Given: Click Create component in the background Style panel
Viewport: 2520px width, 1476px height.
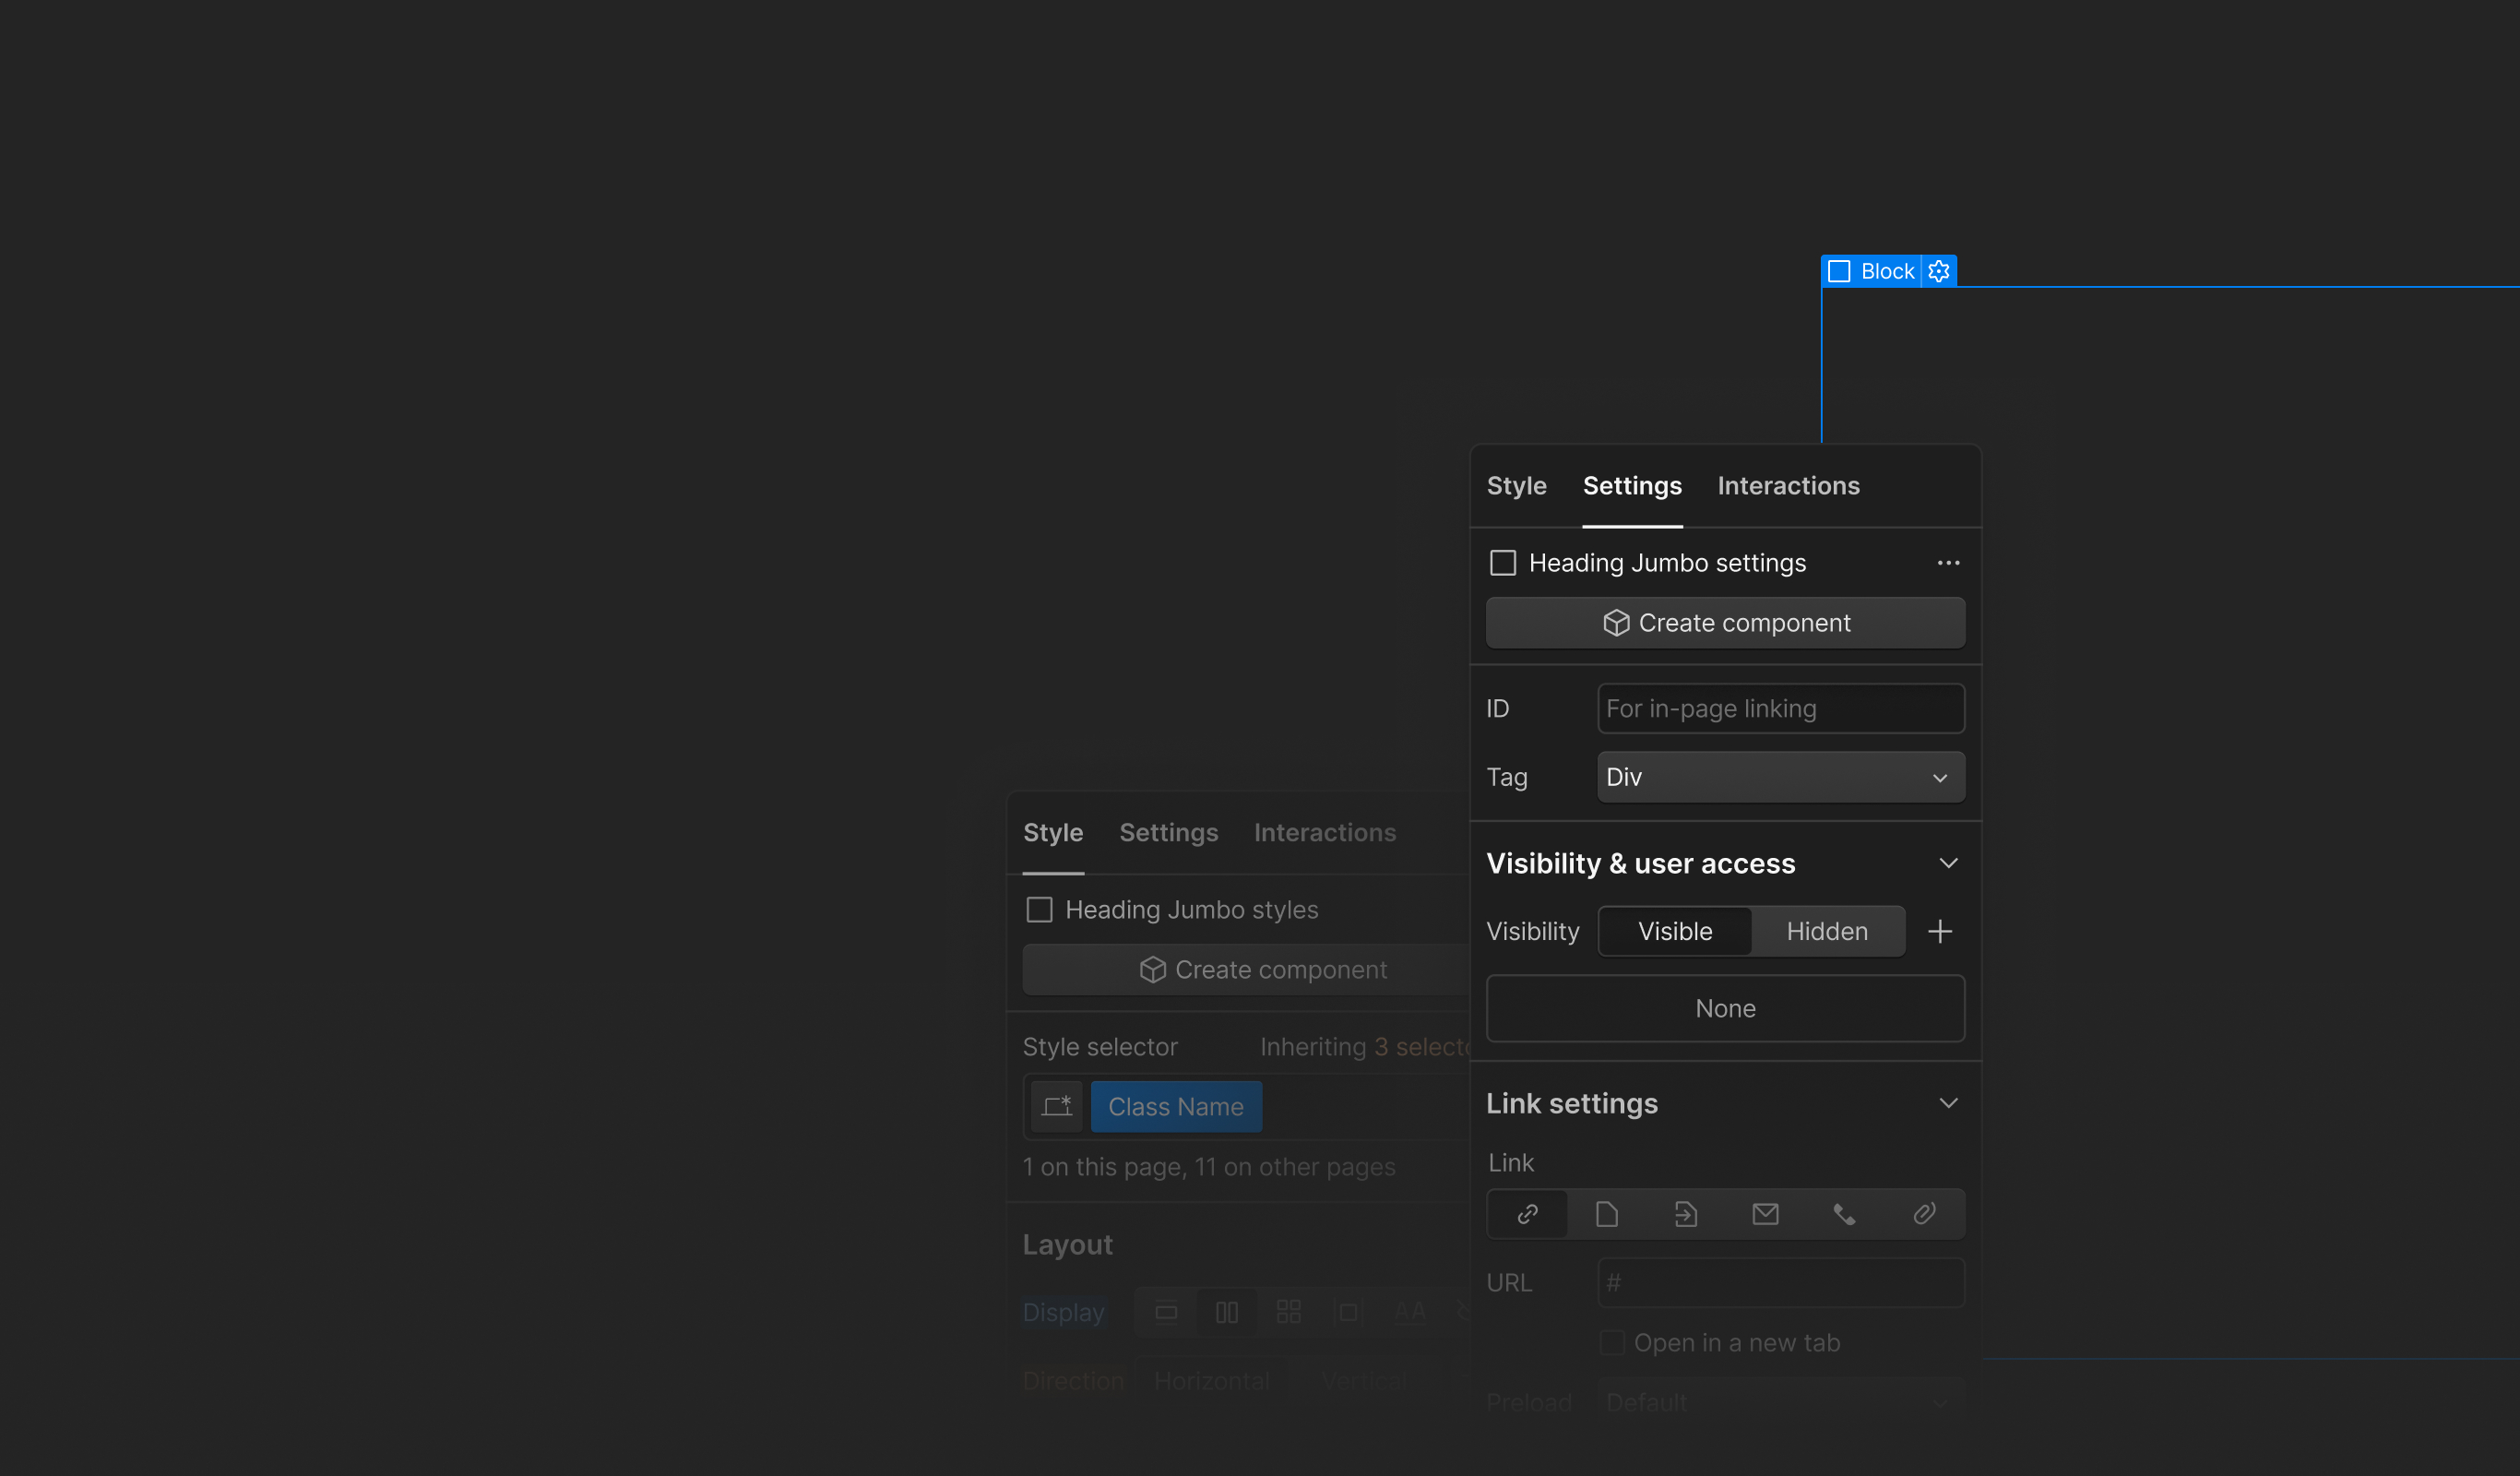Looking at the screenshot, I should 1246,970.
